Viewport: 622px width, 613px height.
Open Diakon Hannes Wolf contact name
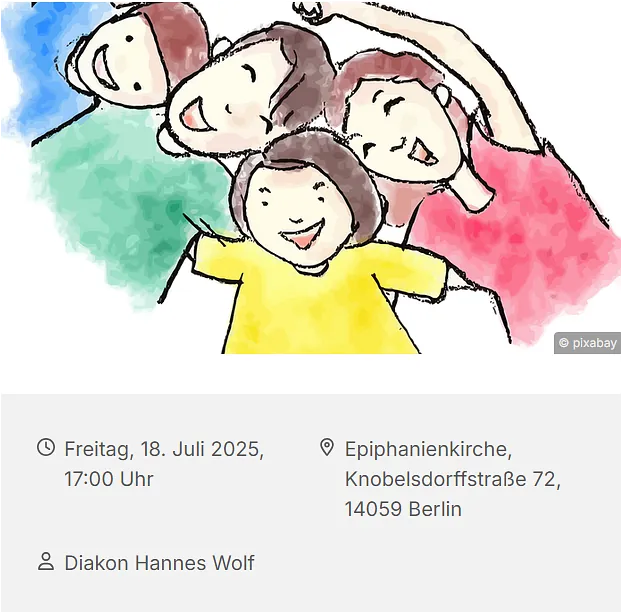[x=159, y=563]
